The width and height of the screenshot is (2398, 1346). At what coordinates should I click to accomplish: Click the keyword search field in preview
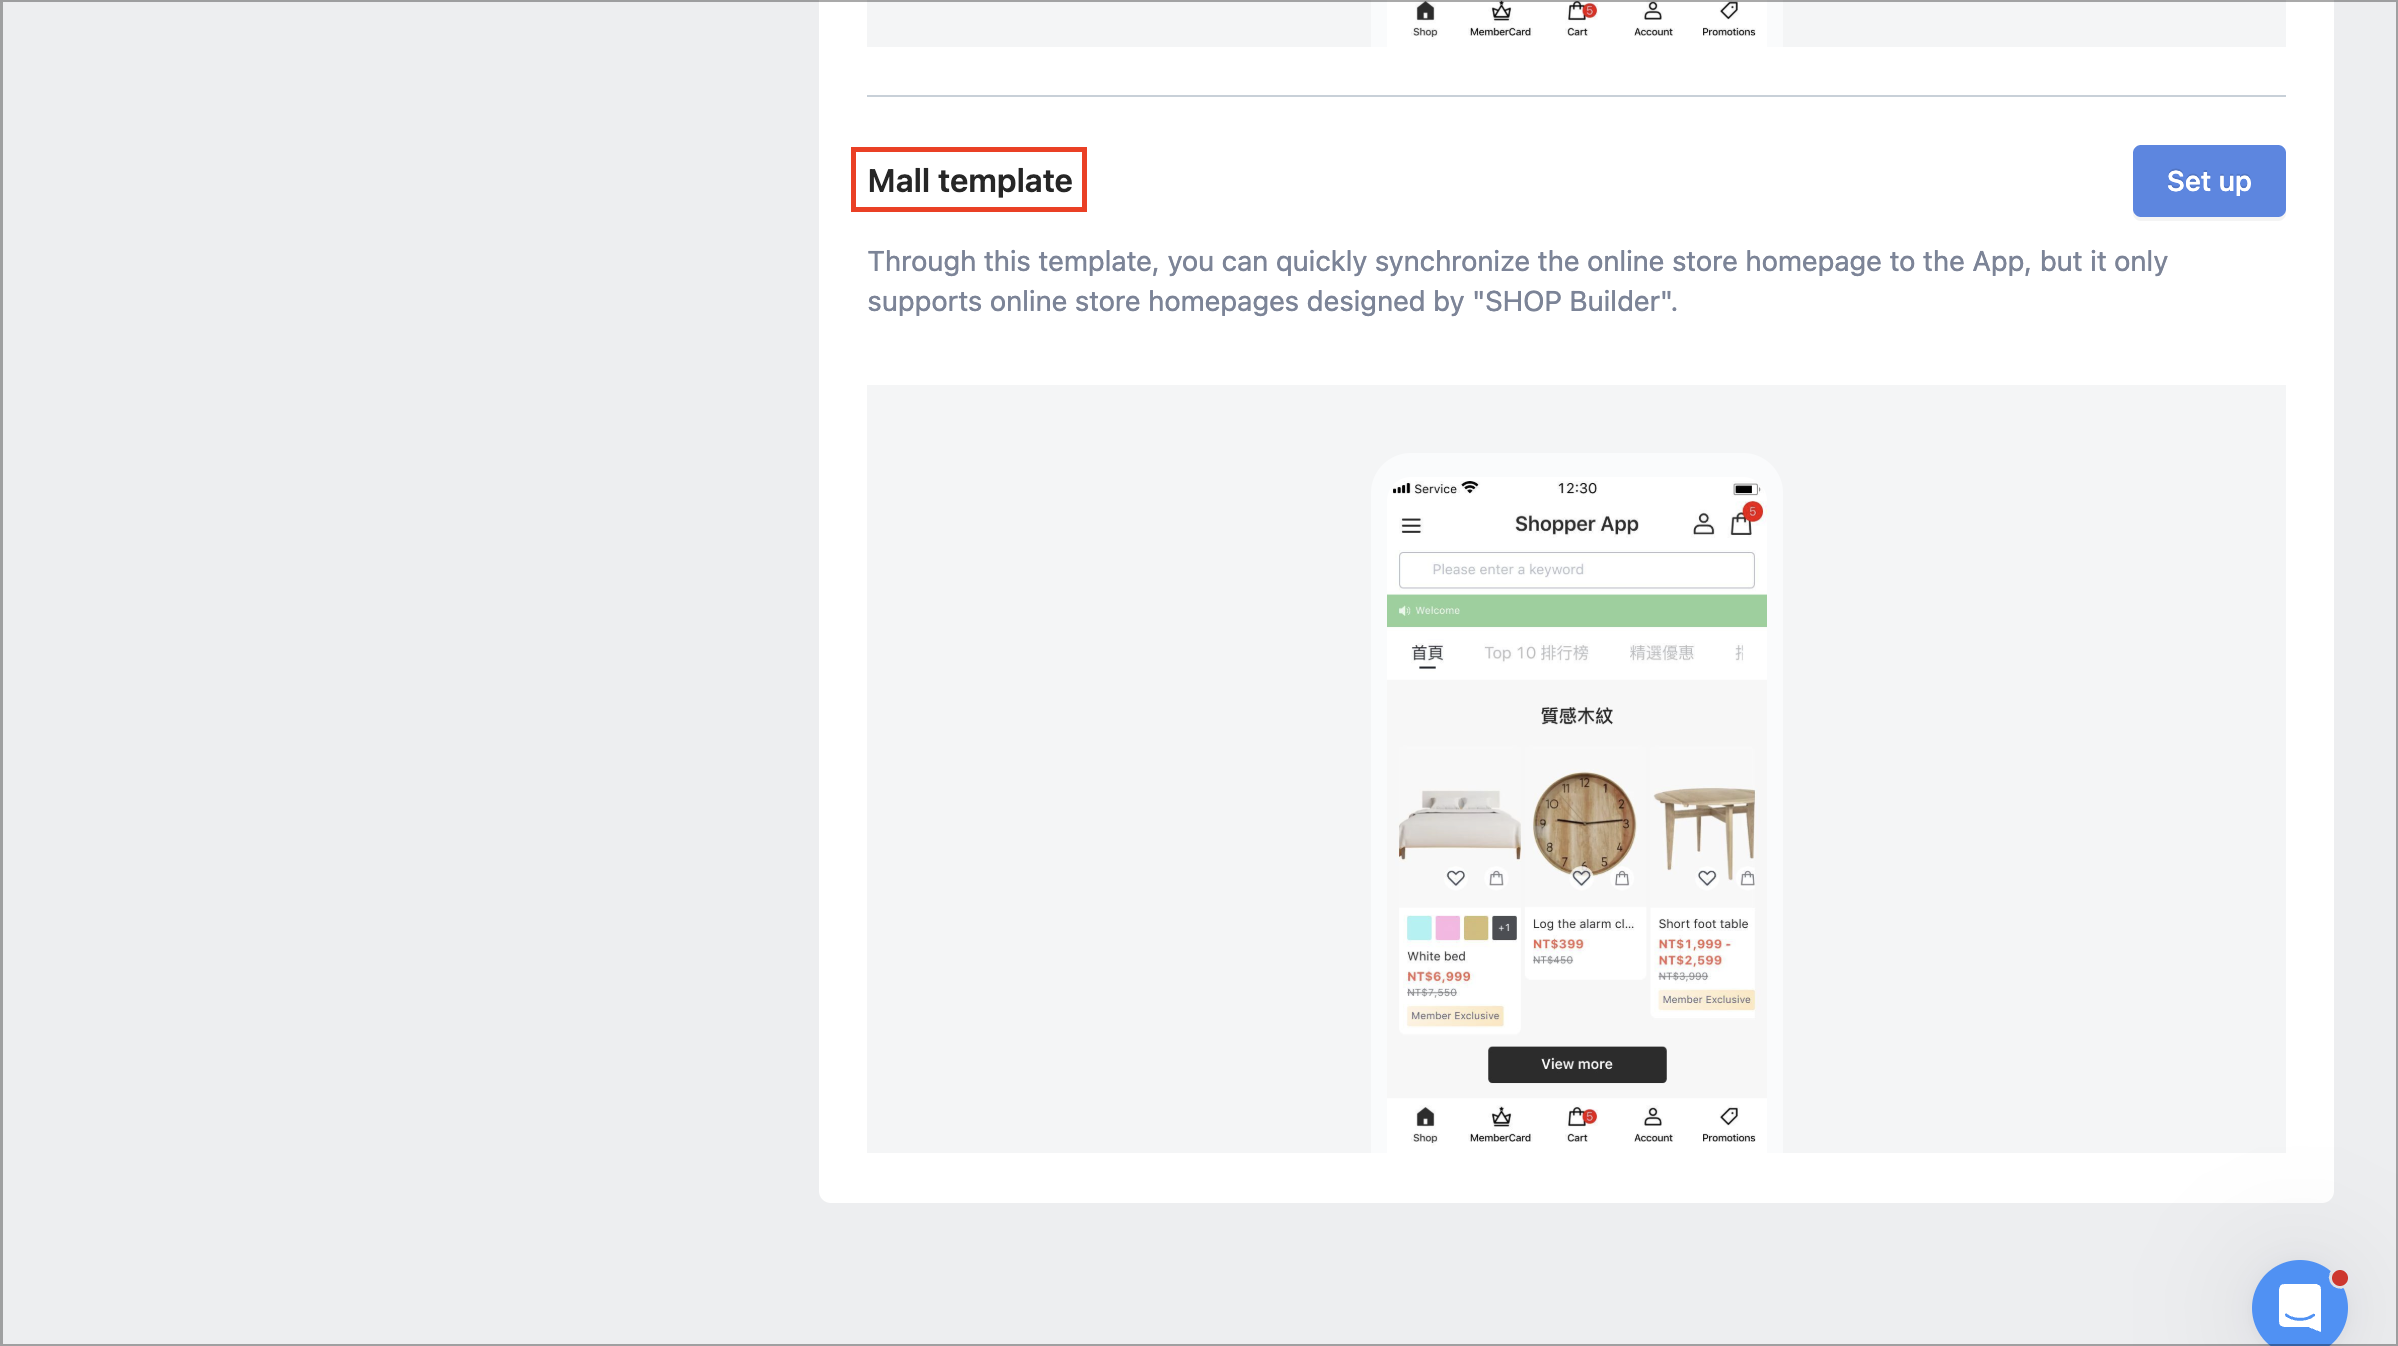[x=1576, y=570]
